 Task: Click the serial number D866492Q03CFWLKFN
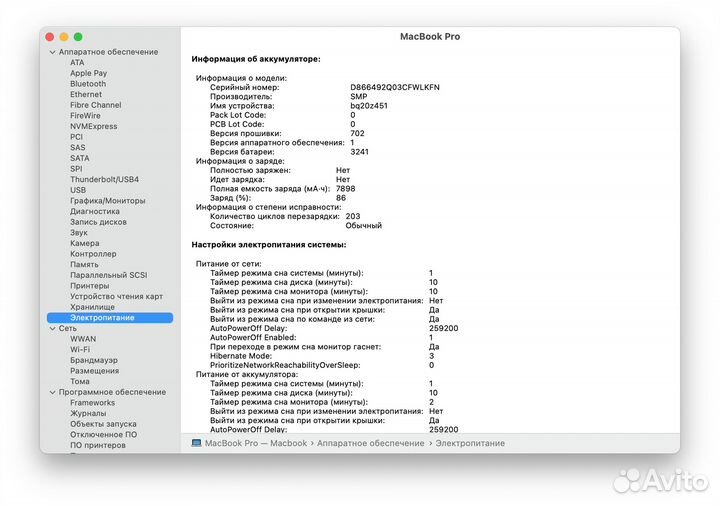tap(395, 87)
